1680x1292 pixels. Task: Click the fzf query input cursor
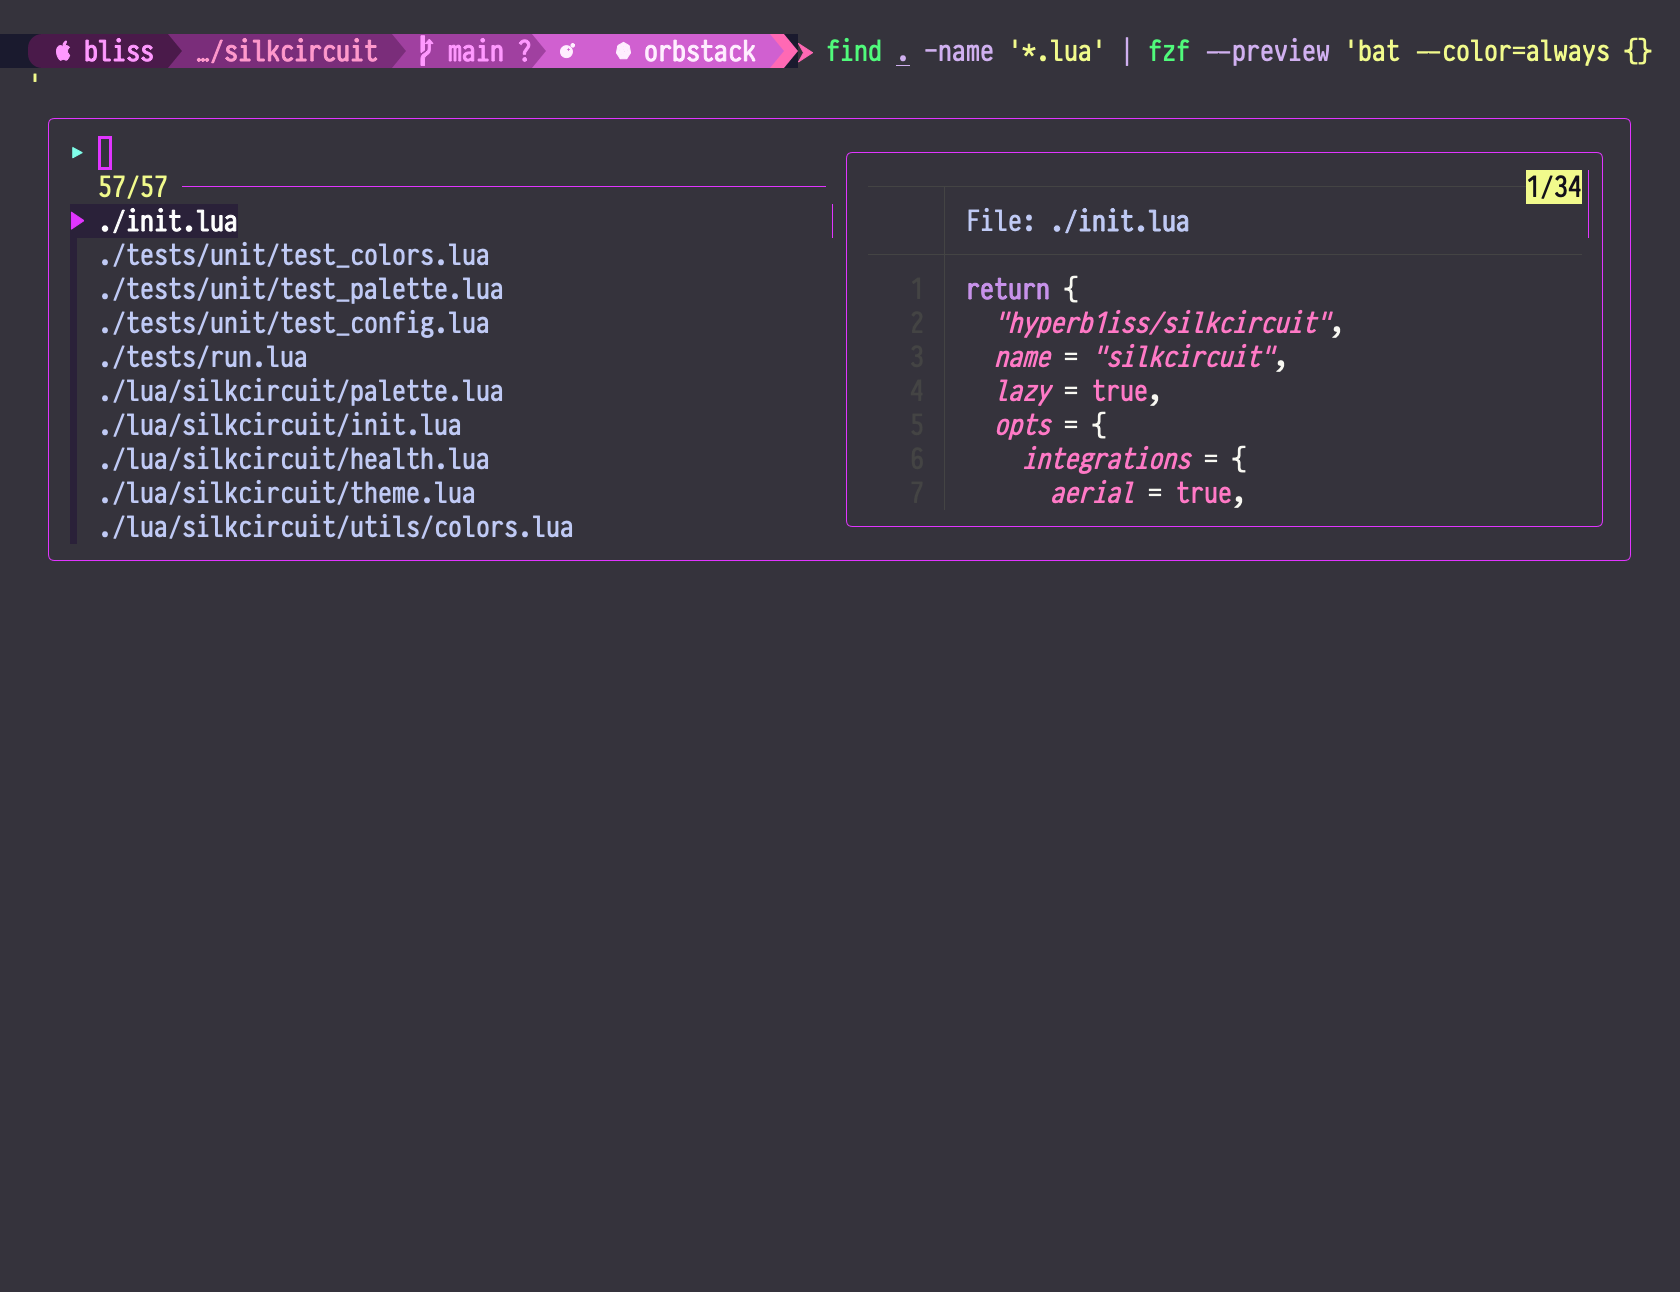pyautogui.click(x=105, y=153)
